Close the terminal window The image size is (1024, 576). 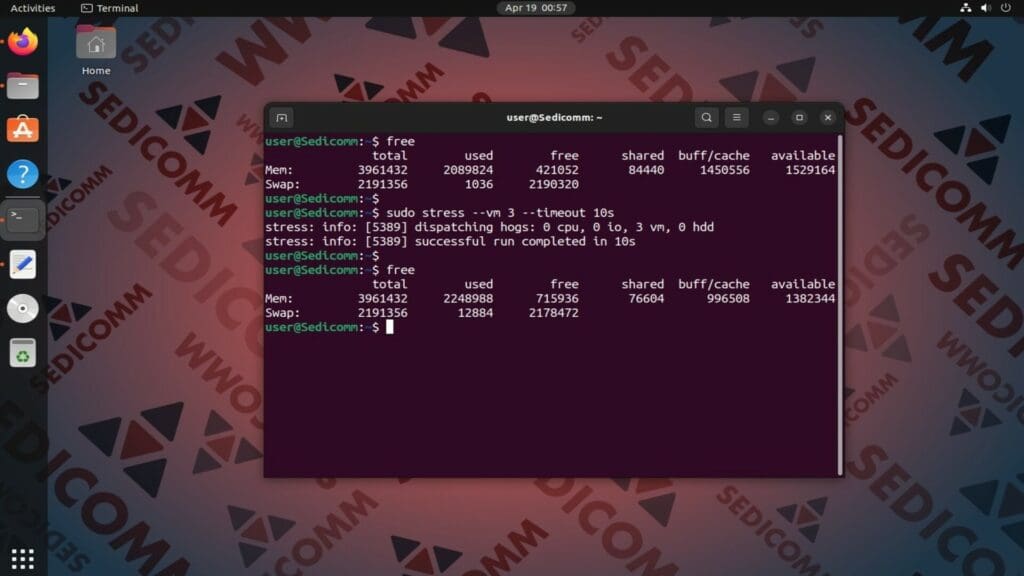click(x=828, y=118)
